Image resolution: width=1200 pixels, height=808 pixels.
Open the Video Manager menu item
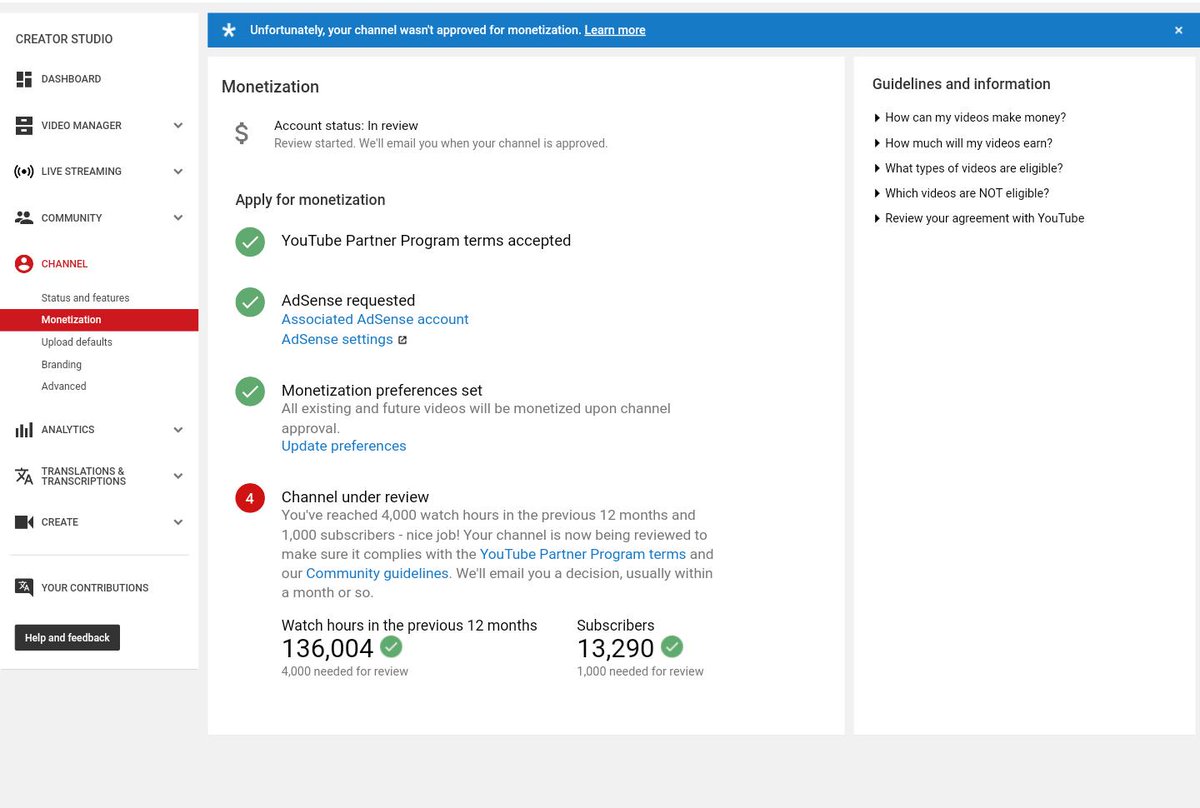tap(81, 126)
